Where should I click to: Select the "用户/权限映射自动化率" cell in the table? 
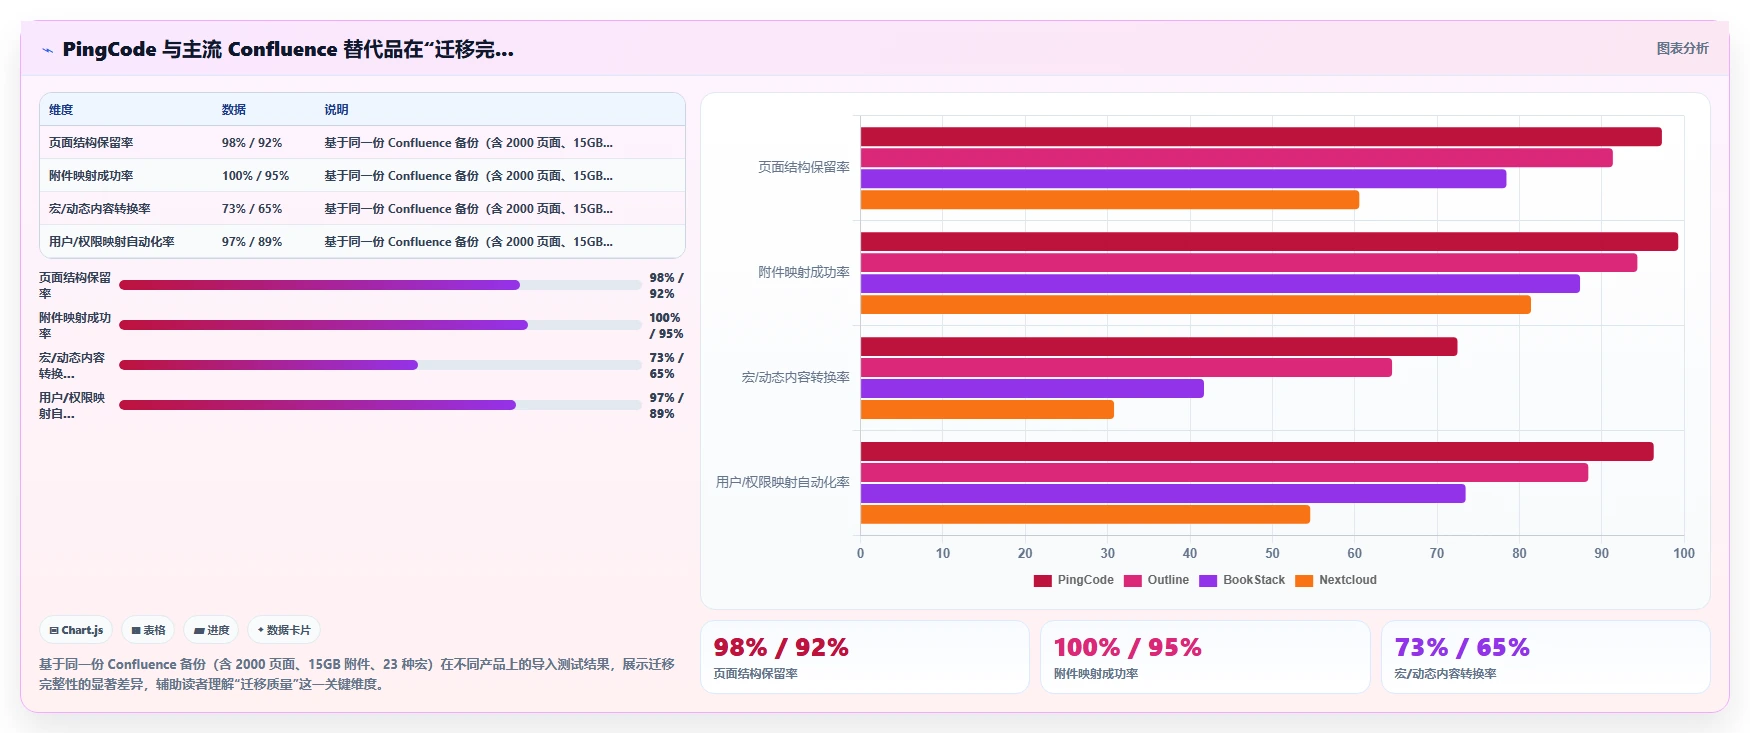(x=112, y=242)
